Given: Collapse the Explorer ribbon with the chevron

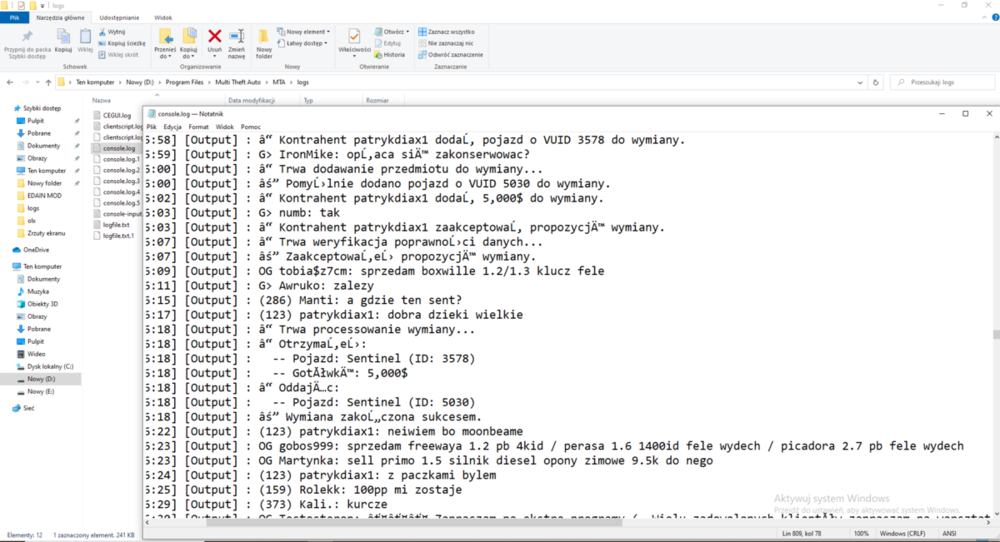Looking at the screenshot, I should [984, 18].
